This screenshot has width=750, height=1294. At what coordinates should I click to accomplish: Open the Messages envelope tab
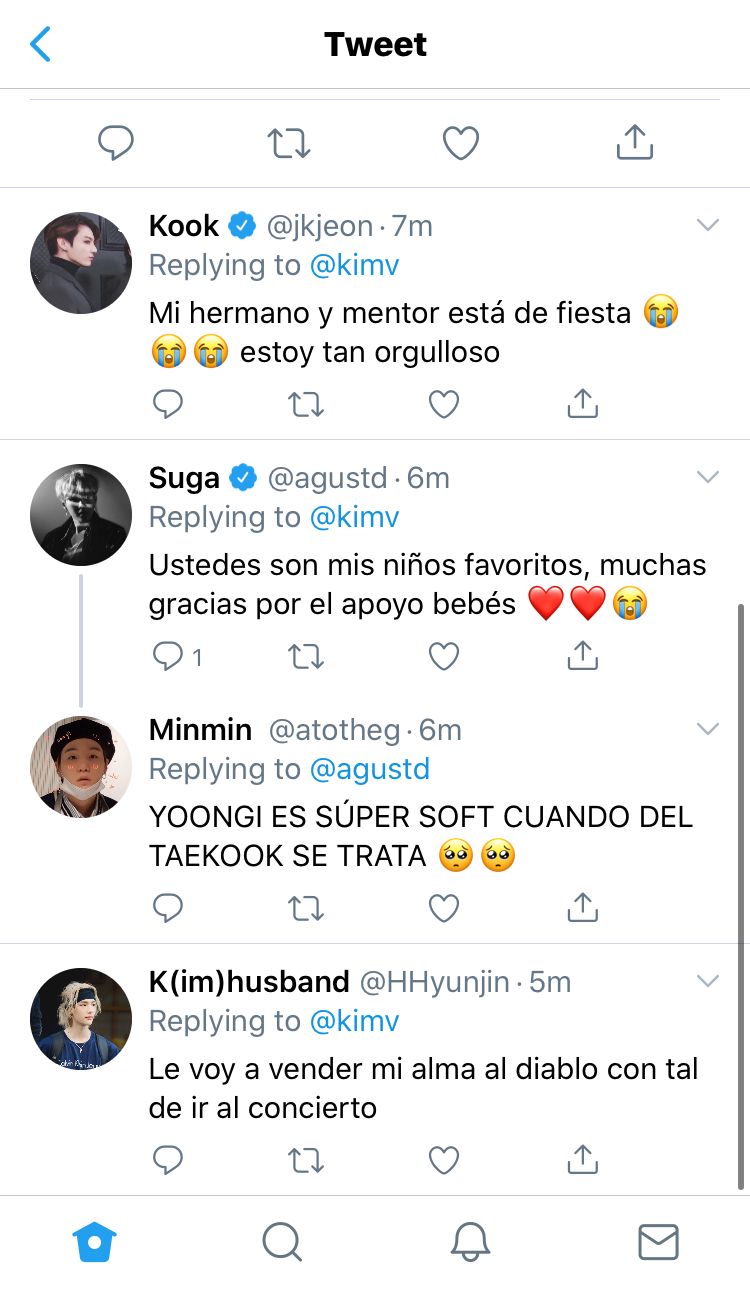tap(658, 1243)
